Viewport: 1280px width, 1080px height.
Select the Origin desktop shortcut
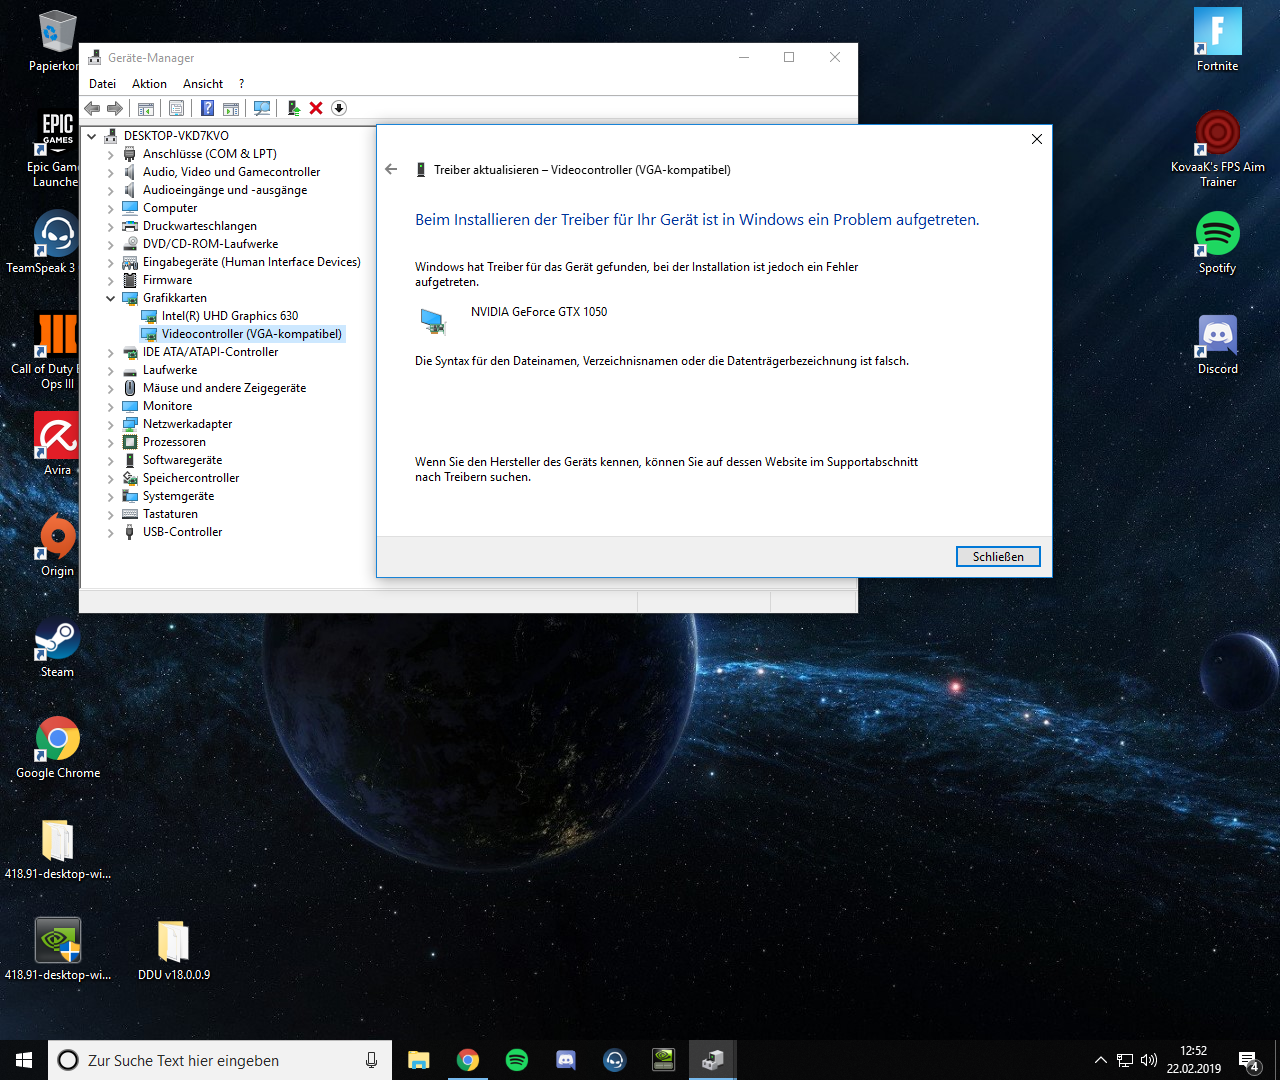[x=57, y=546]
